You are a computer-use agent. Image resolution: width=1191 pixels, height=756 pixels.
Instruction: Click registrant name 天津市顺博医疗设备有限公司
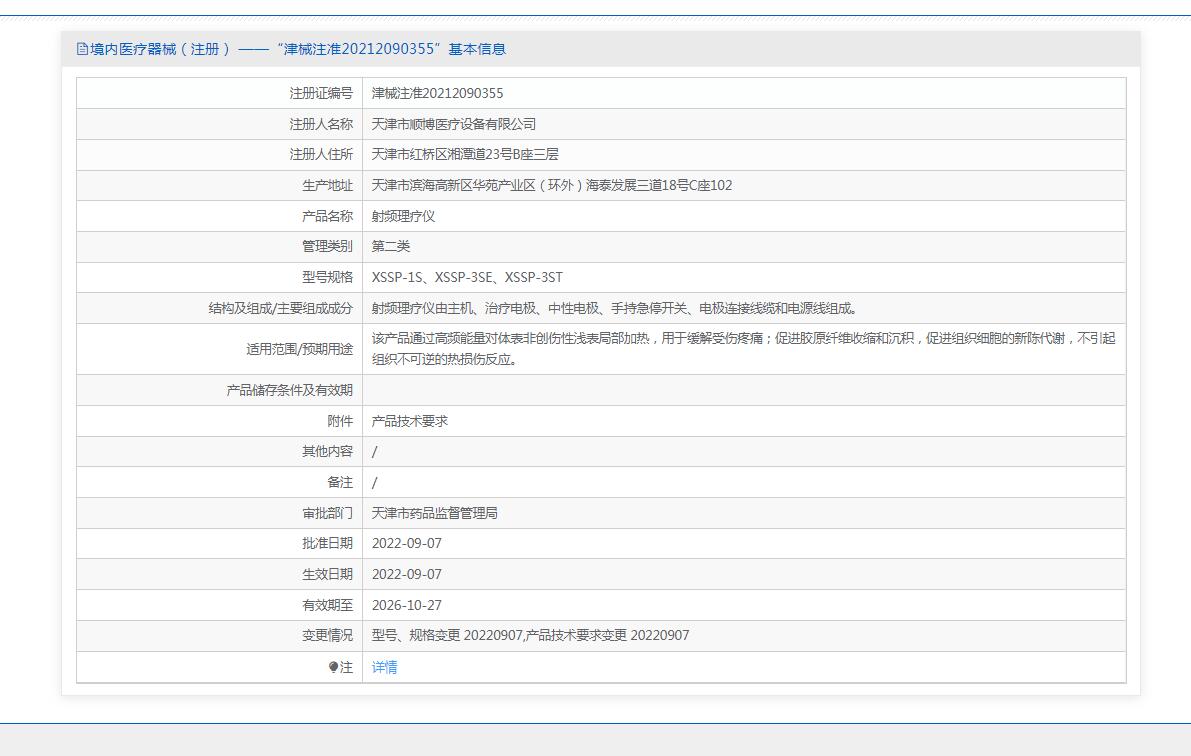[453, 124]
